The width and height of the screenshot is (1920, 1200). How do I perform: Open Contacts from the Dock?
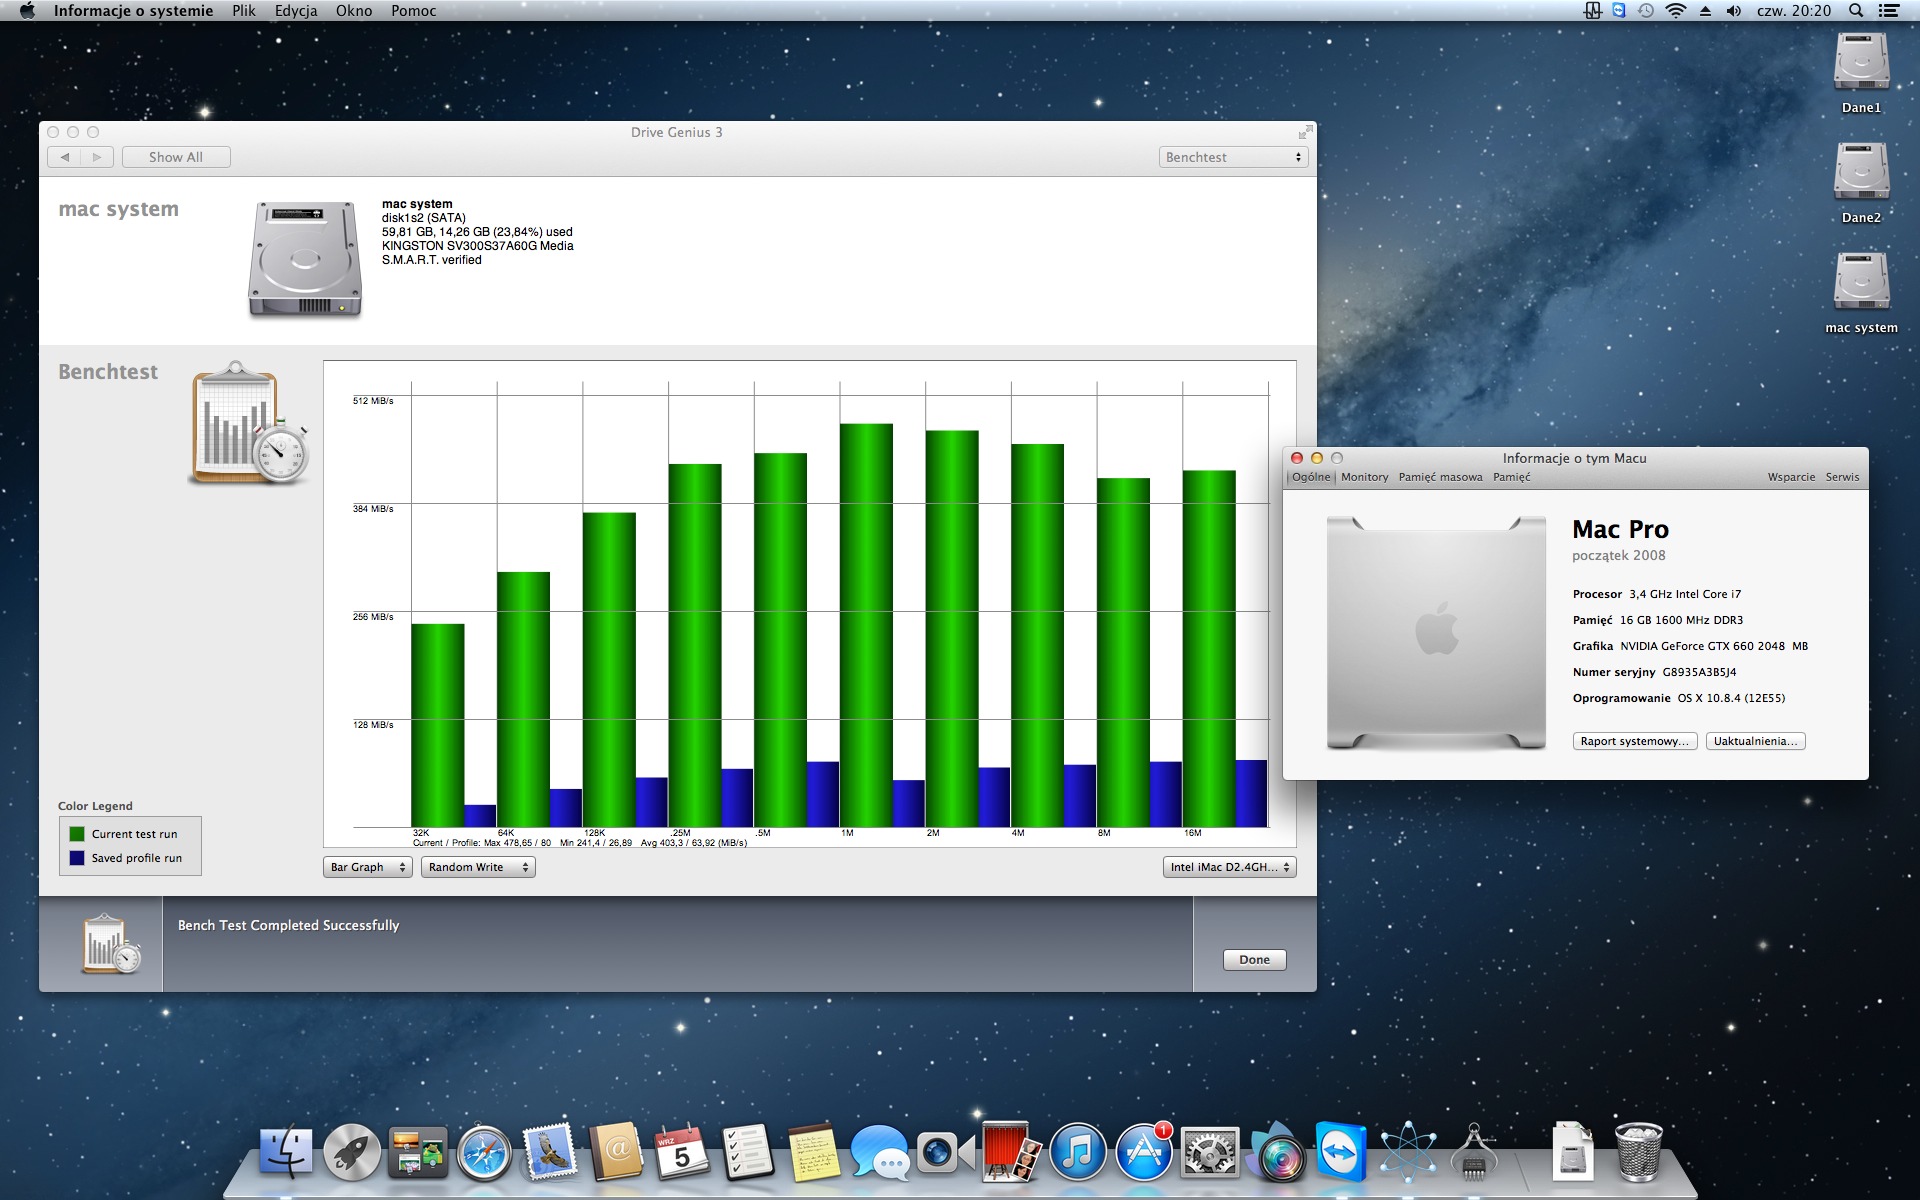(616, 1153)
